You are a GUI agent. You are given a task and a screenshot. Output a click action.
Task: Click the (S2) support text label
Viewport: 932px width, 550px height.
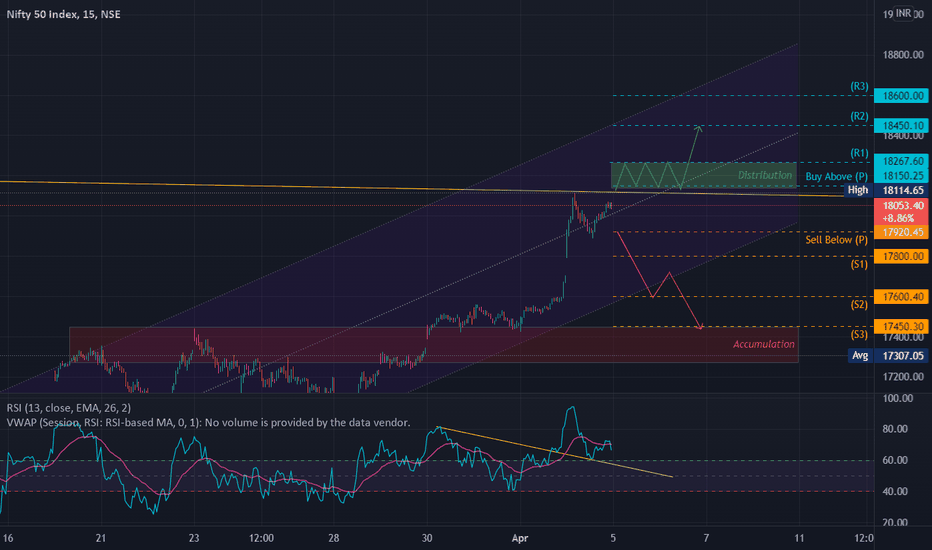pos(859,304)
